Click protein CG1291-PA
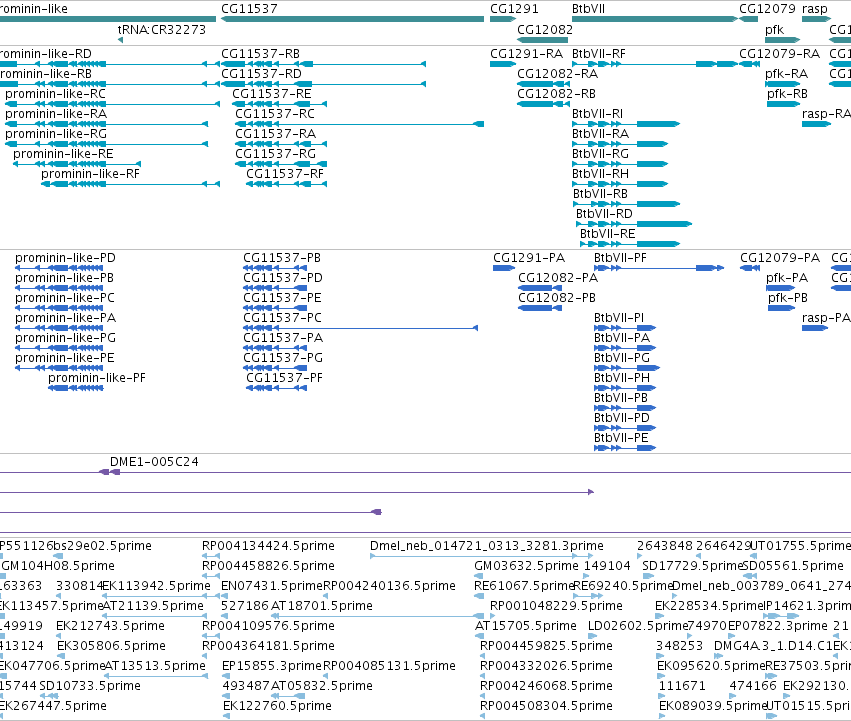 529,258
